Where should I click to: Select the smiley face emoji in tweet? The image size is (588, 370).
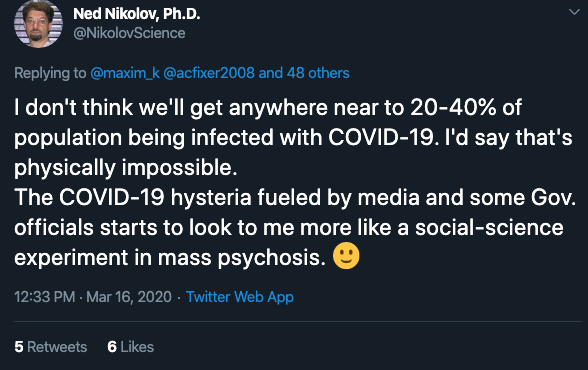[x=346, y=256]
